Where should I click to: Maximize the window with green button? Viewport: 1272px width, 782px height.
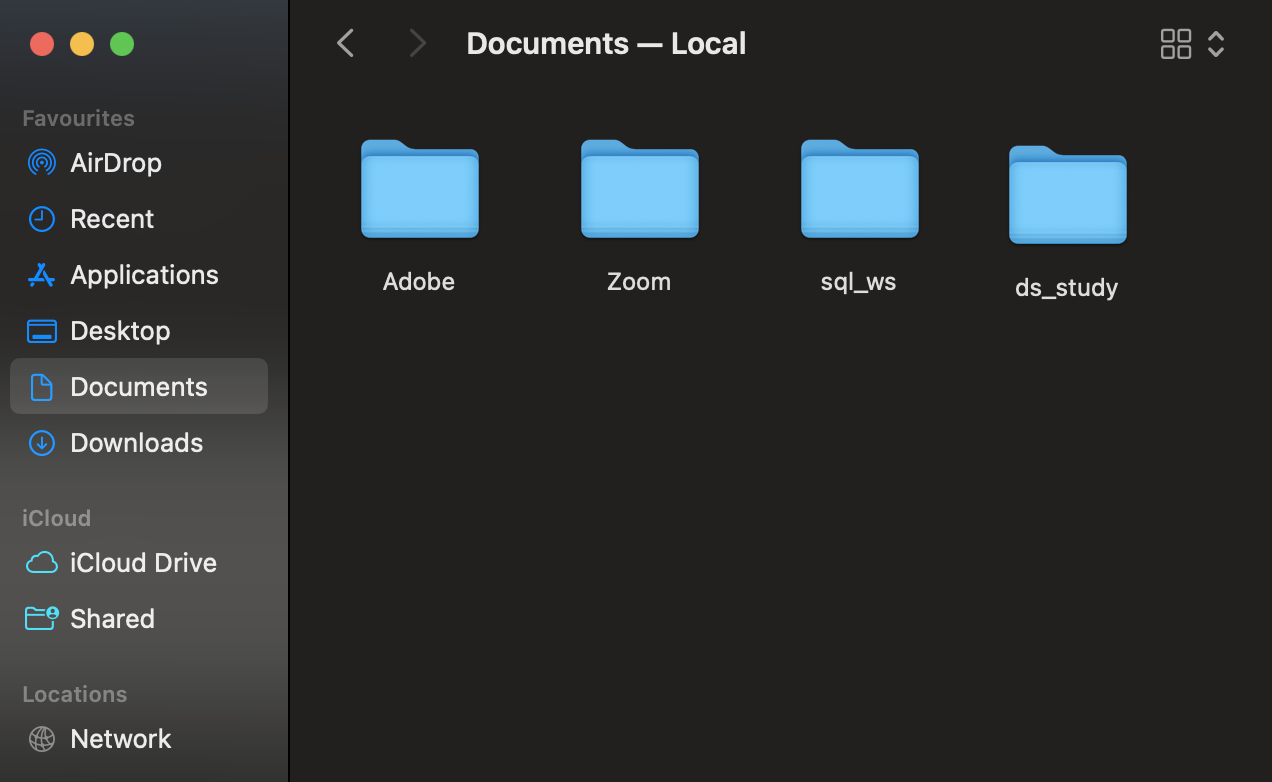coord(122,44)
